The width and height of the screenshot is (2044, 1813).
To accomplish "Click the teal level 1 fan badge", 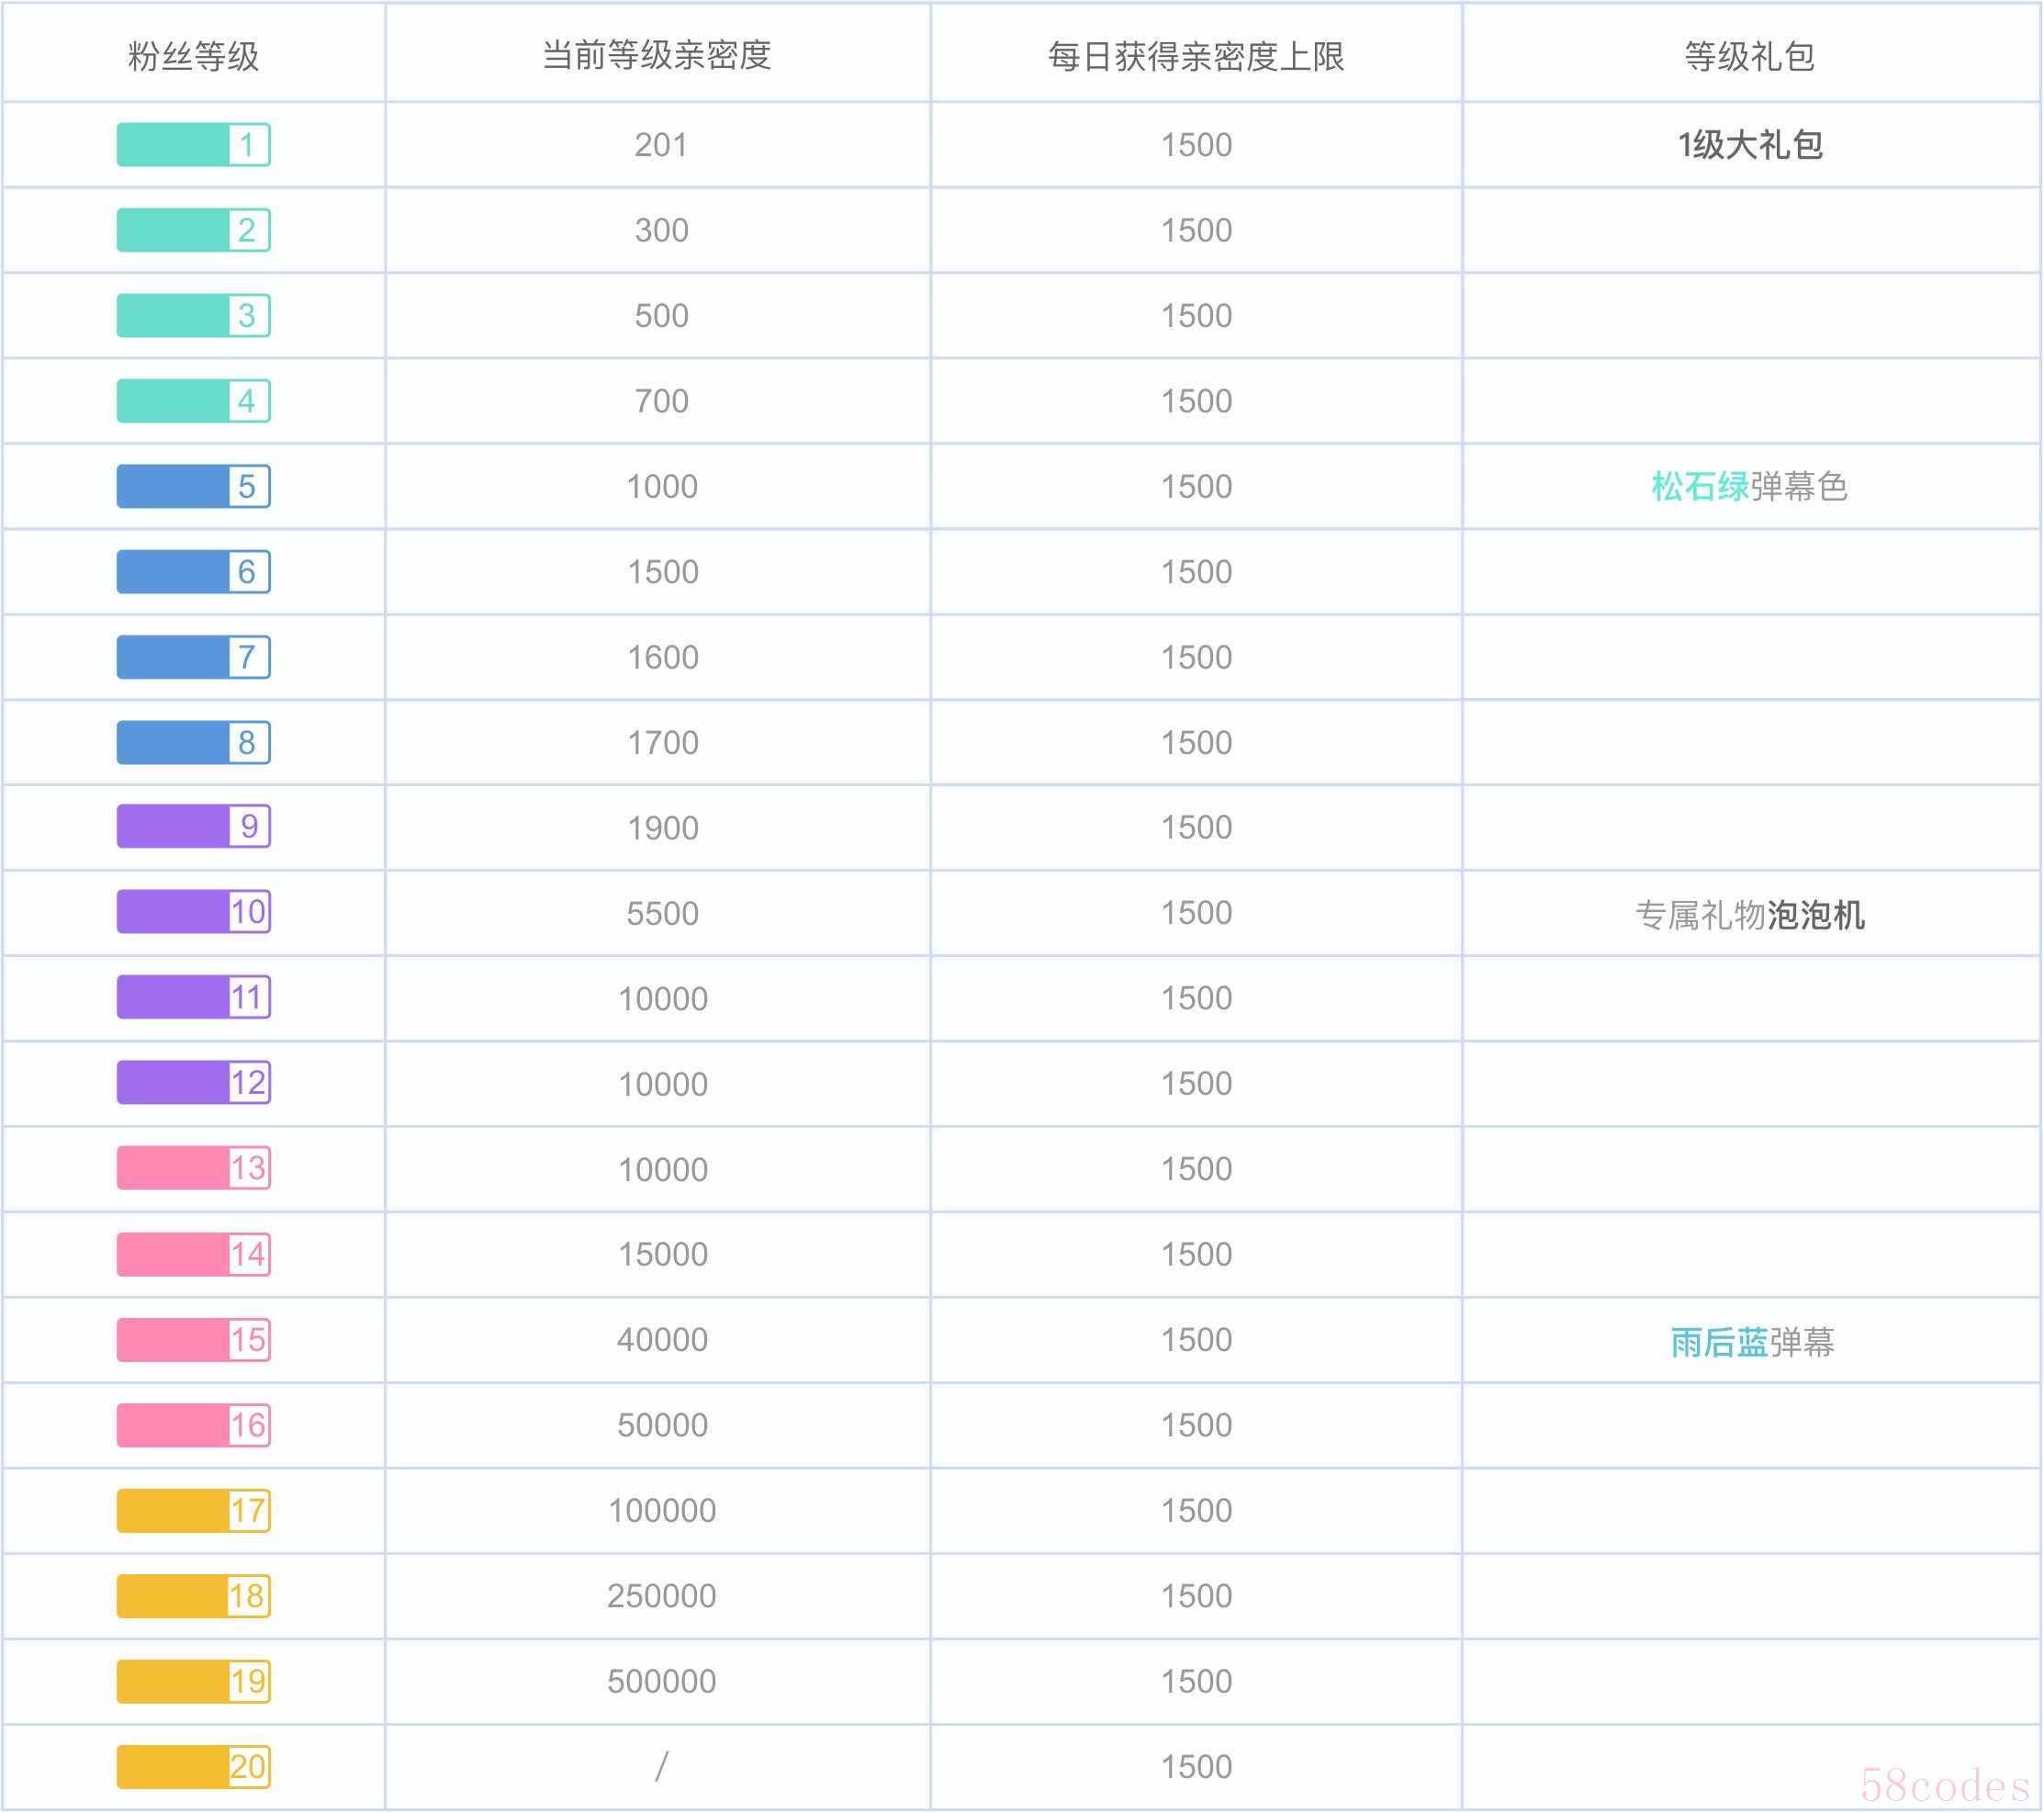I will (x=193, y=145).
